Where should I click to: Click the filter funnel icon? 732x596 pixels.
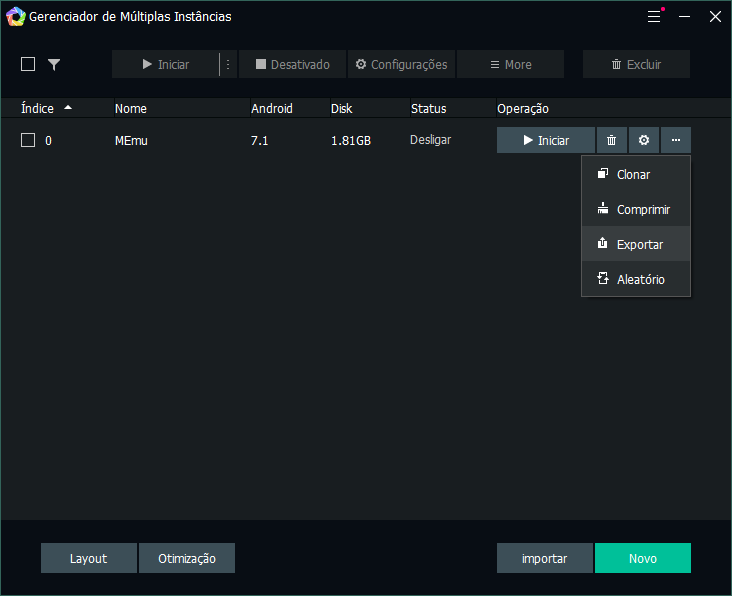coord(54,64)
